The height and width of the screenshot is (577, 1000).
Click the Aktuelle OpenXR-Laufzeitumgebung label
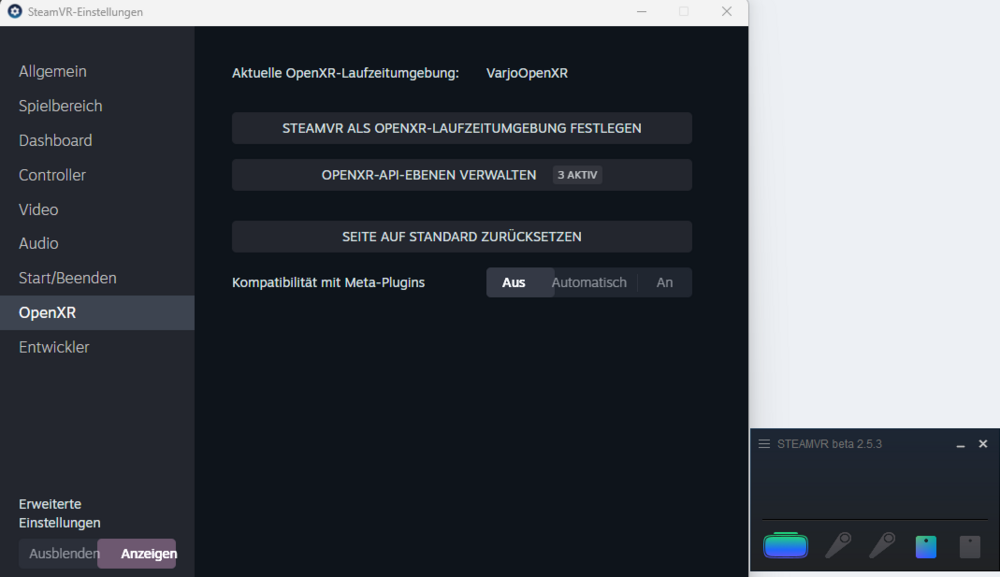point(346,73)
